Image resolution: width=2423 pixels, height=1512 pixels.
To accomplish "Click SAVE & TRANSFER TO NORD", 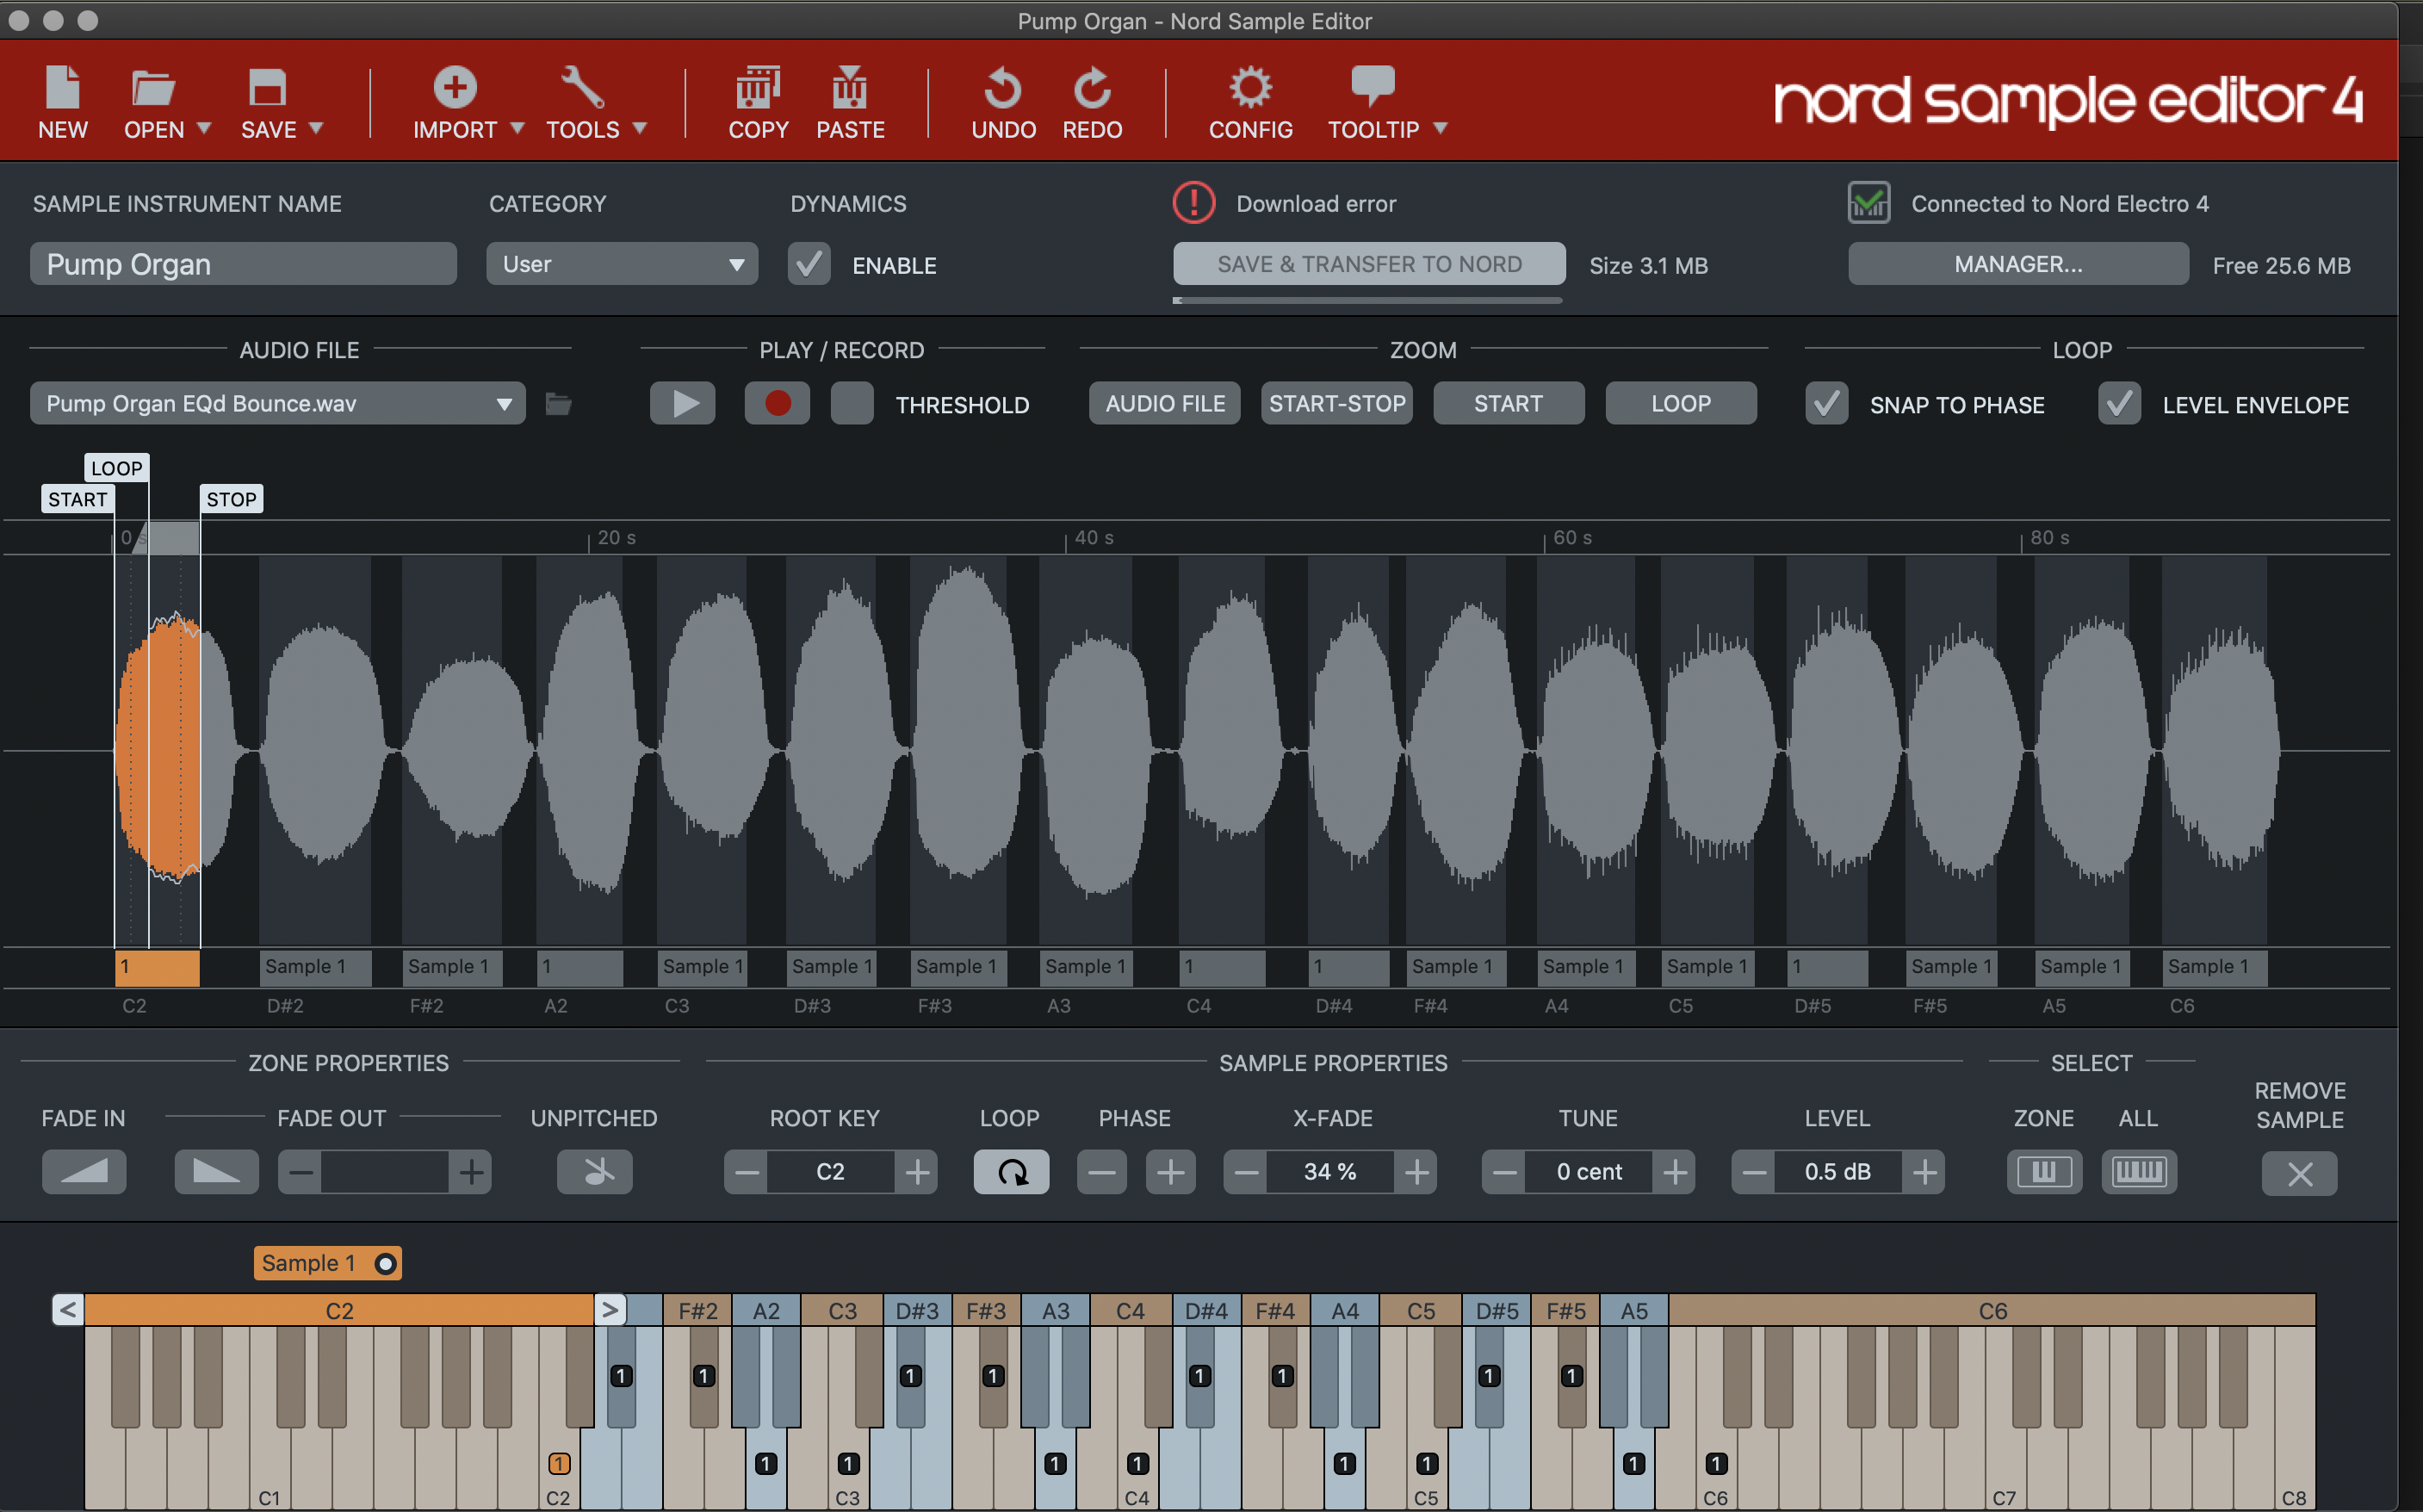I will tap(1369, 264).
